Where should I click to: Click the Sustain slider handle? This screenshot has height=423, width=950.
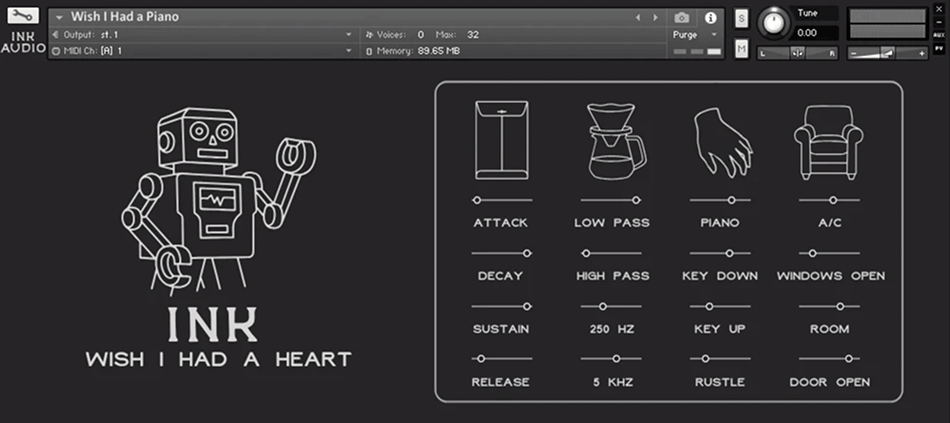[527, 307]
